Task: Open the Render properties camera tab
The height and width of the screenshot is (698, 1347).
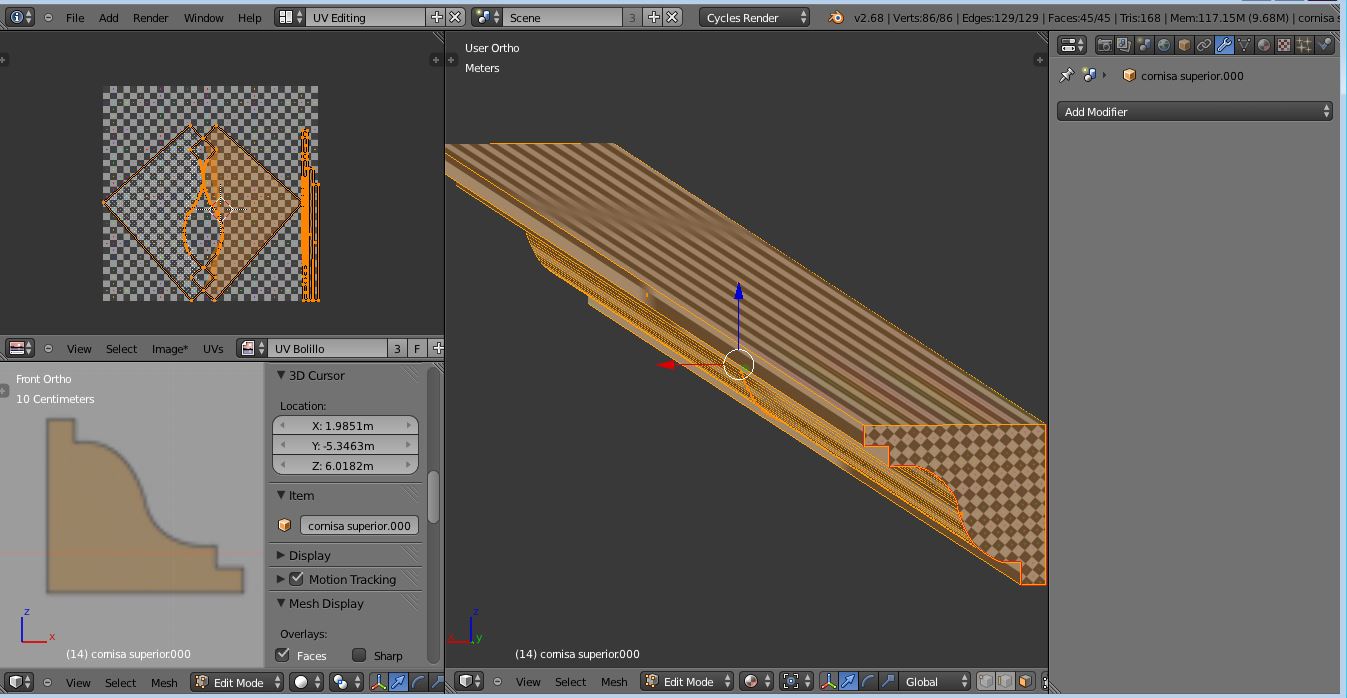Action: [x=1104, y=45]
